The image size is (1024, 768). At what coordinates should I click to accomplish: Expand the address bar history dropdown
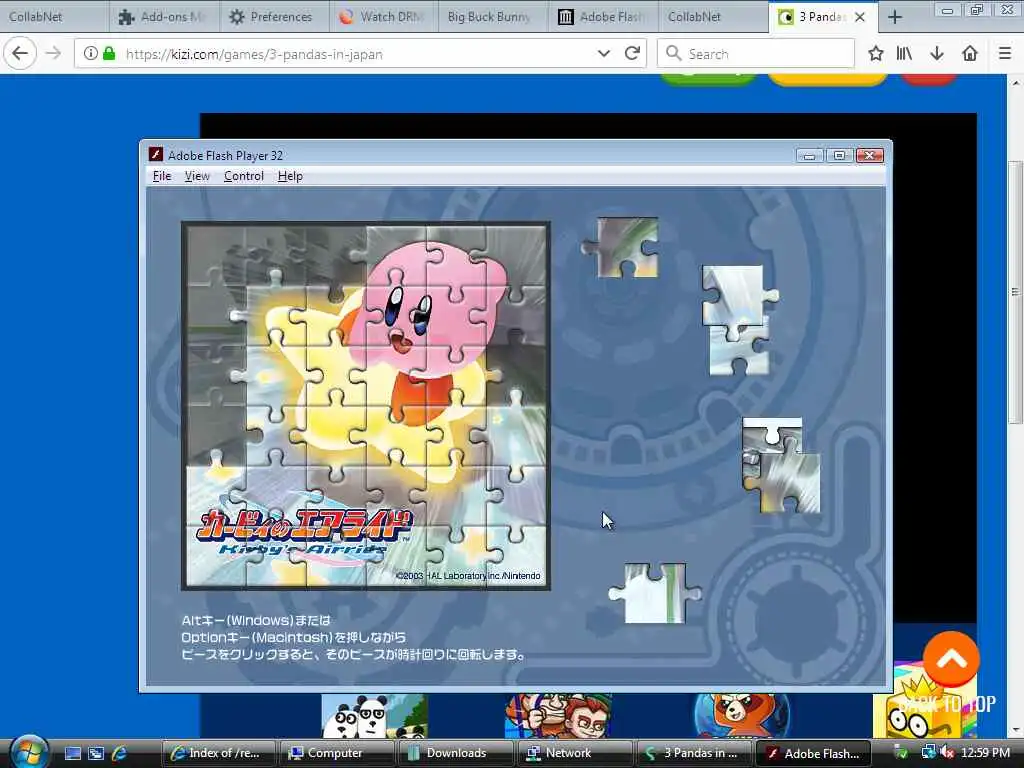coord(603,54)
